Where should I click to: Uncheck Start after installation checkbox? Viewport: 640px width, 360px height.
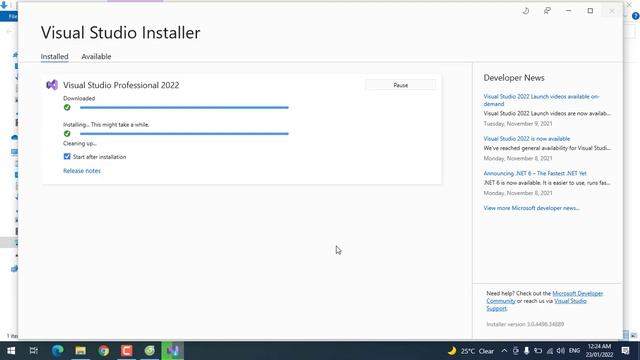tap(67, 157)
